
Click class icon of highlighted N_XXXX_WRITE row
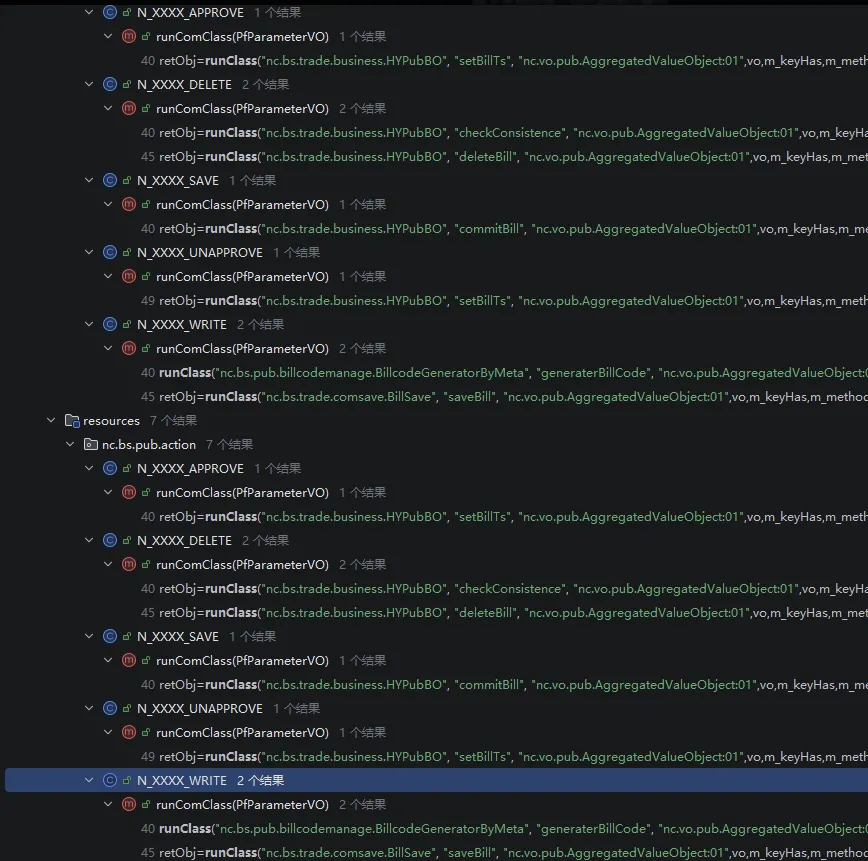coord(110,781)
